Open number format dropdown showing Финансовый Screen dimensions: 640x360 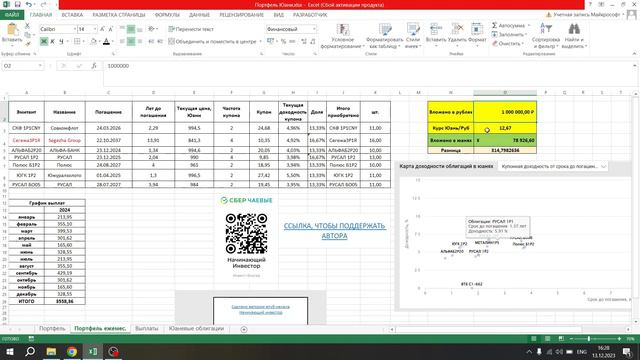point(314,29)
